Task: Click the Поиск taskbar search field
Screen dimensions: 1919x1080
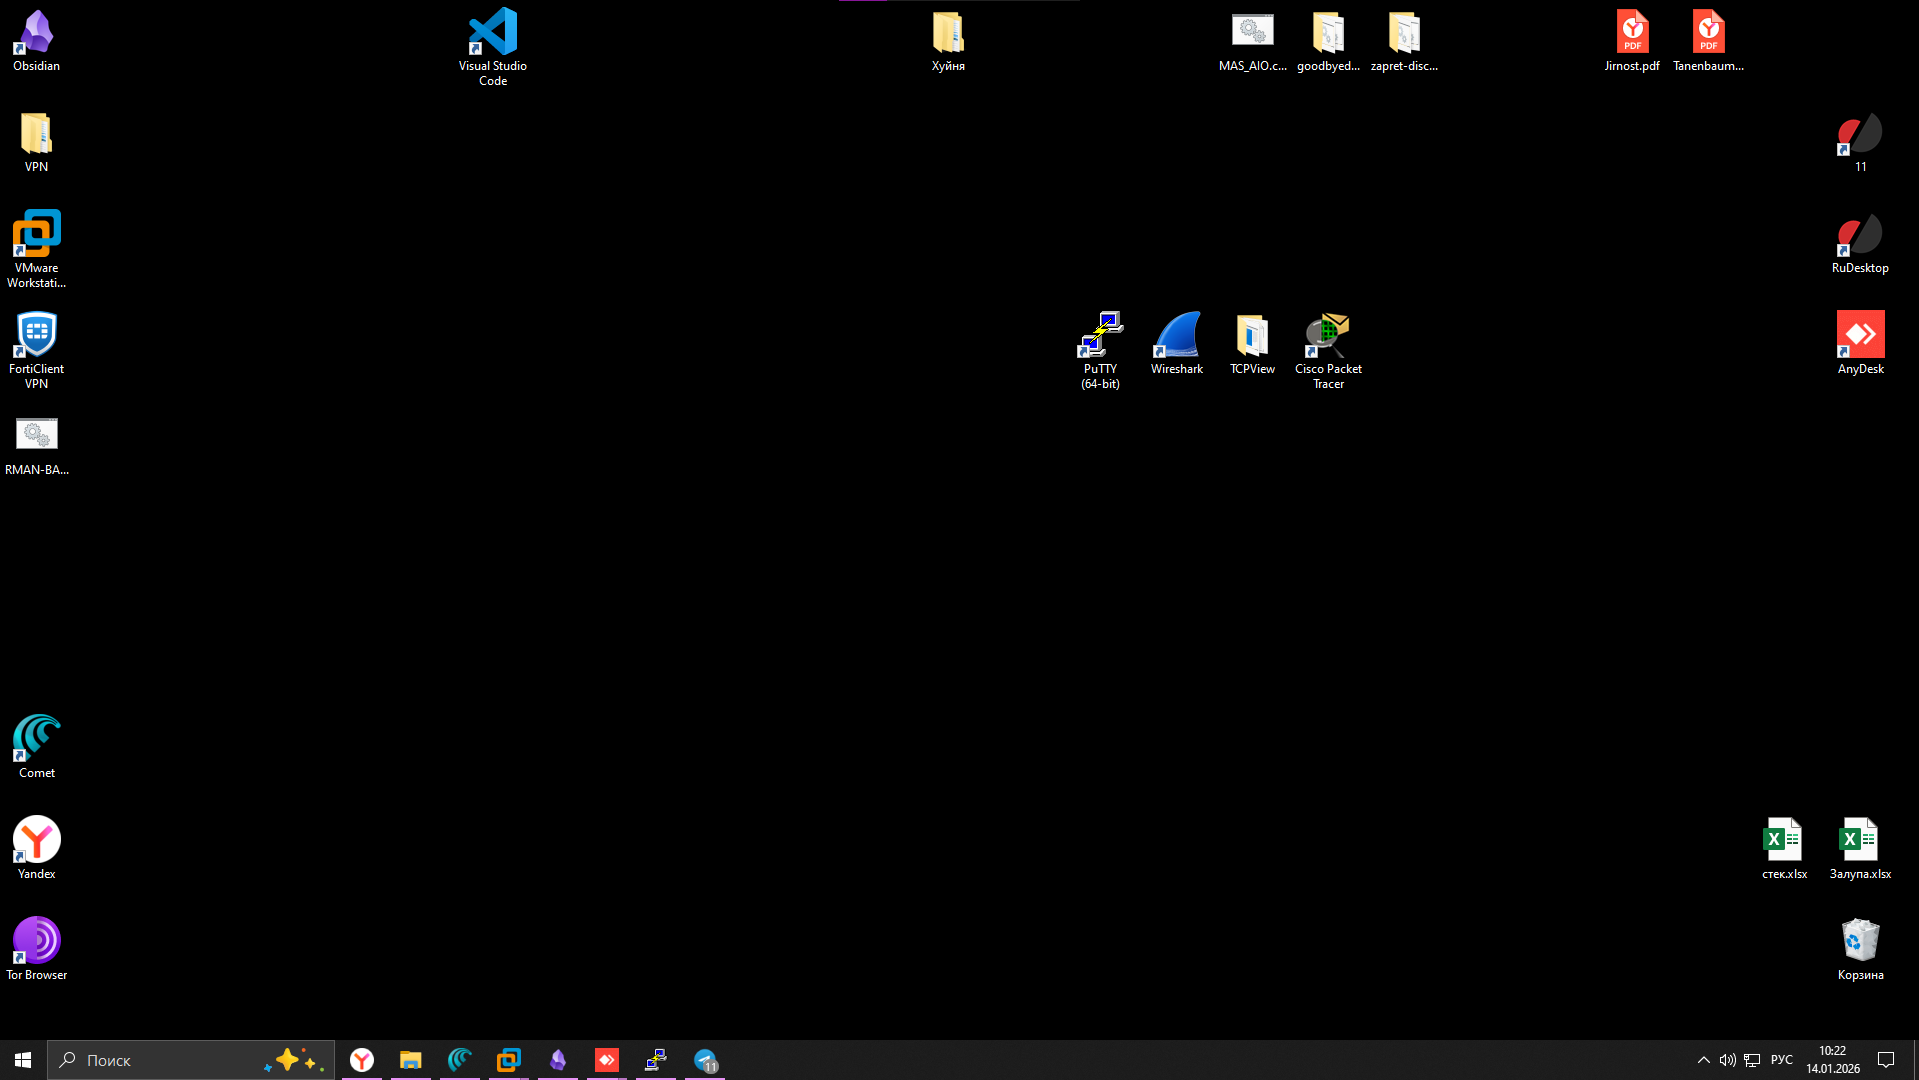Action: pos(191,1060)
